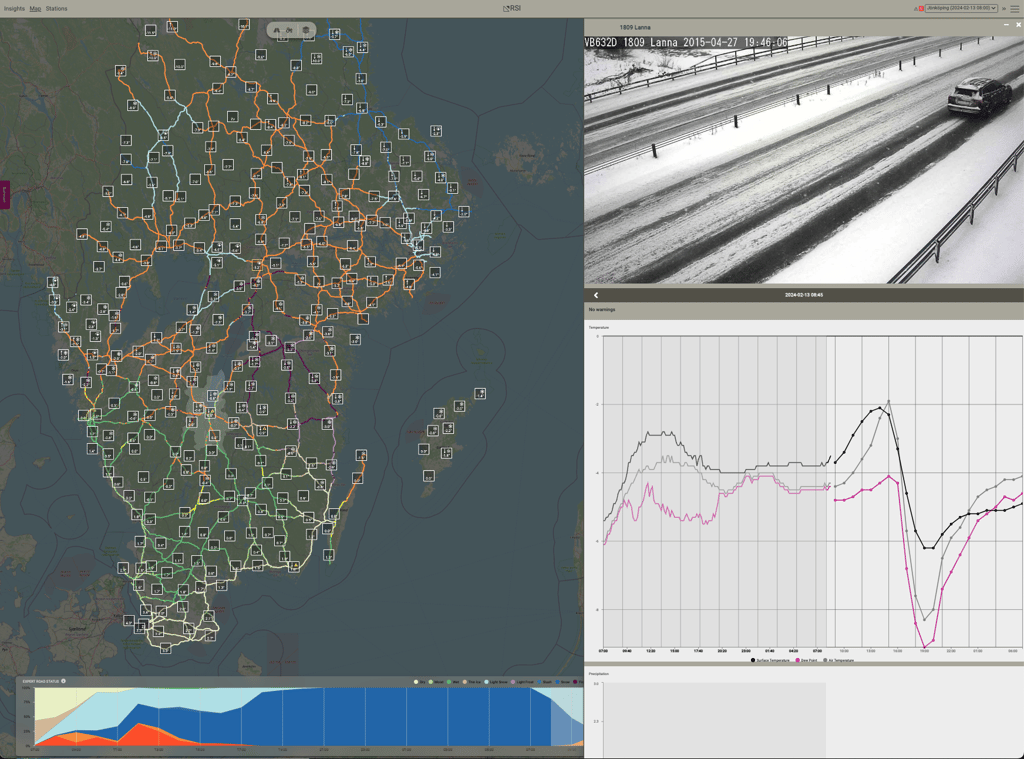The width and height of the screenshot is (1024, 759).
Task: Click the map layers stack icon
Action: click(x=306, y=30)
